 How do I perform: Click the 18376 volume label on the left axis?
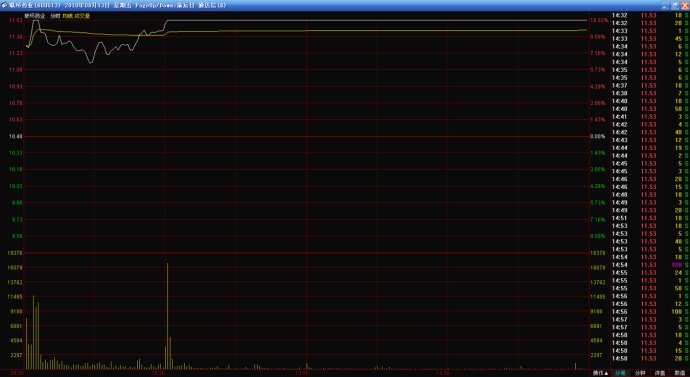point(15,253)
